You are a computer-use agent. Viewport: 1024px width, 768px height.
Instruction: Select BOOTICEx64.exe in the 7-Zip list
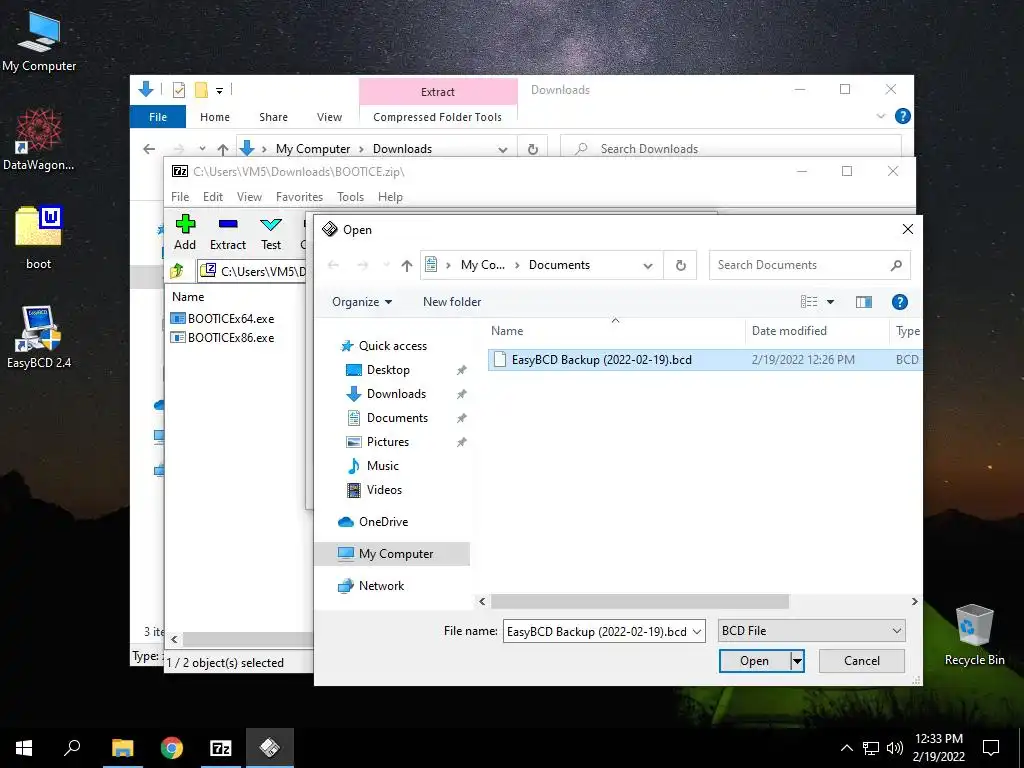(x=222, y=319)
